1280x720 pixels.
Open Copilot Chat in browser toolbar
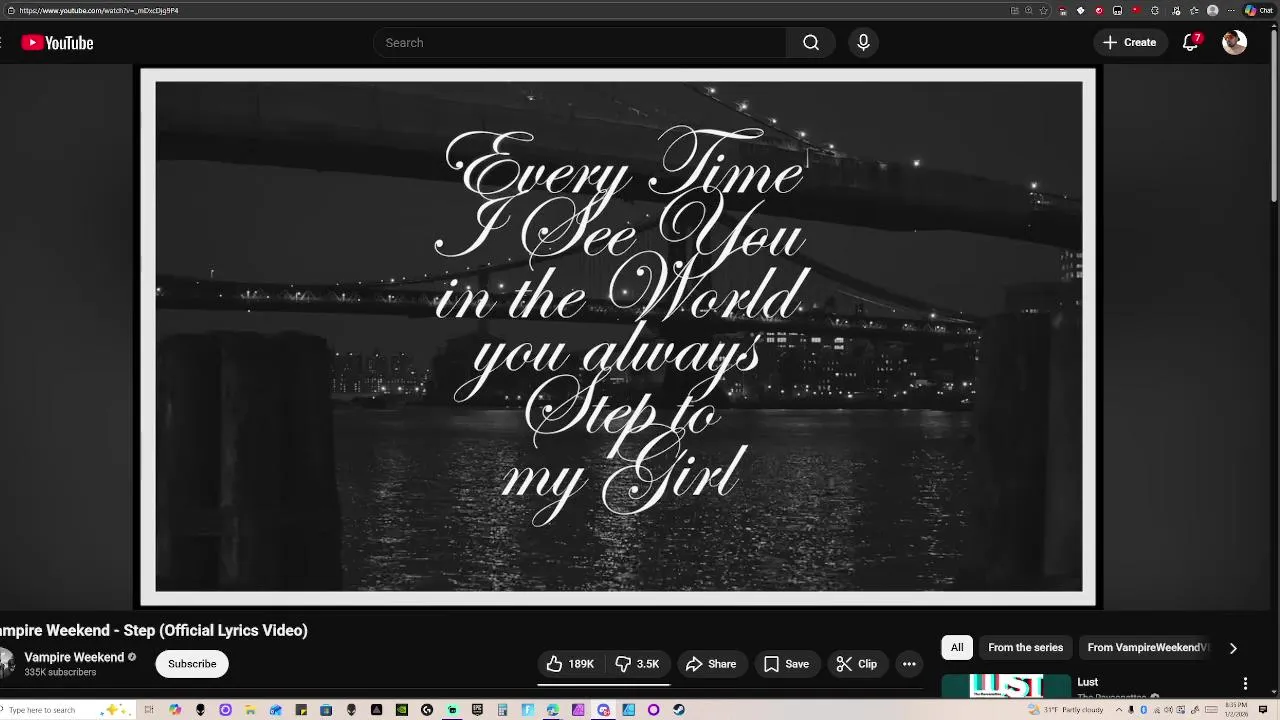click(1258, 10)
